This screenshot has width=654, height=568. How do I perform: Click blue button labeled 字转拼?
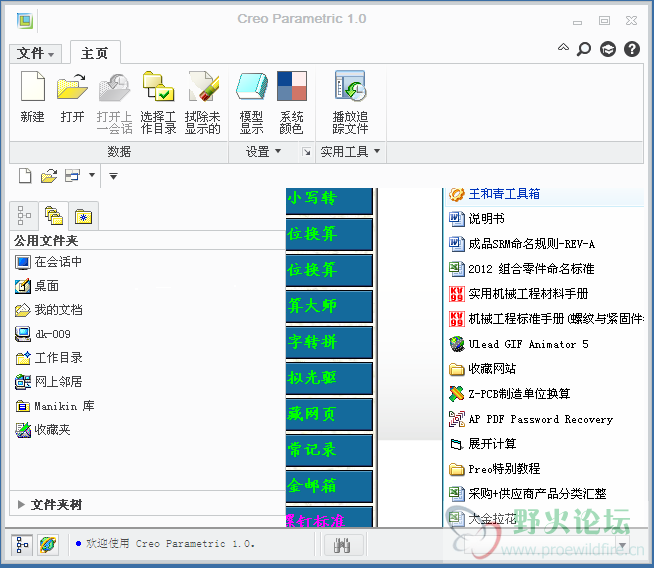[329, 342]
